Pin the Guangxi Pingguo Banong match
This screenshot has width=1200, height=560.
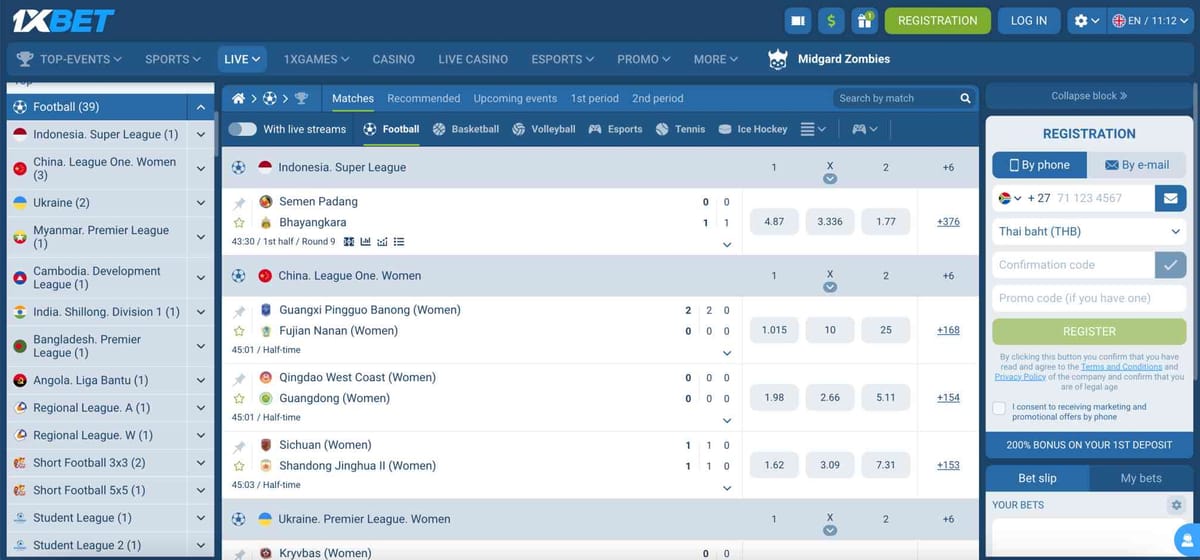pyautogui.click(x=239, y=310)
